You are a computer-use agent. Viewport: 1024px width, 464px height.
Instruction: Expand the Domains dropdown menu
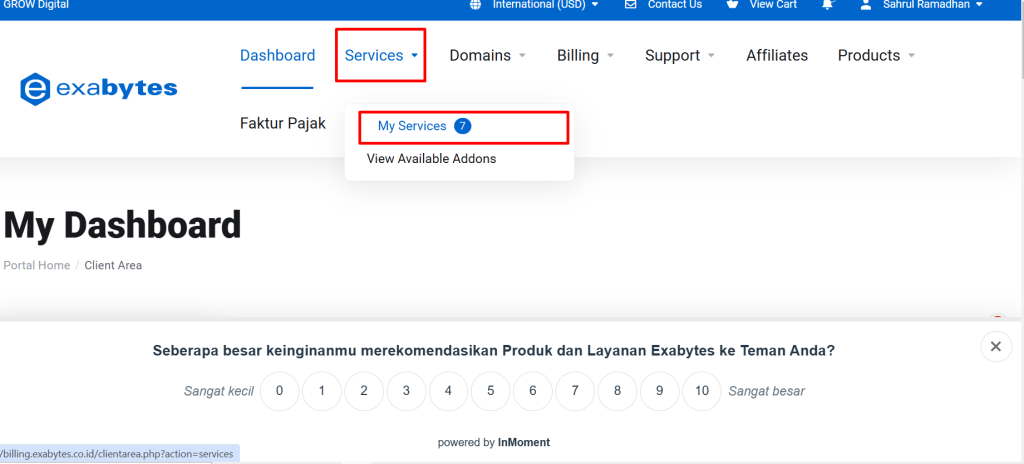tap(487, 56)
